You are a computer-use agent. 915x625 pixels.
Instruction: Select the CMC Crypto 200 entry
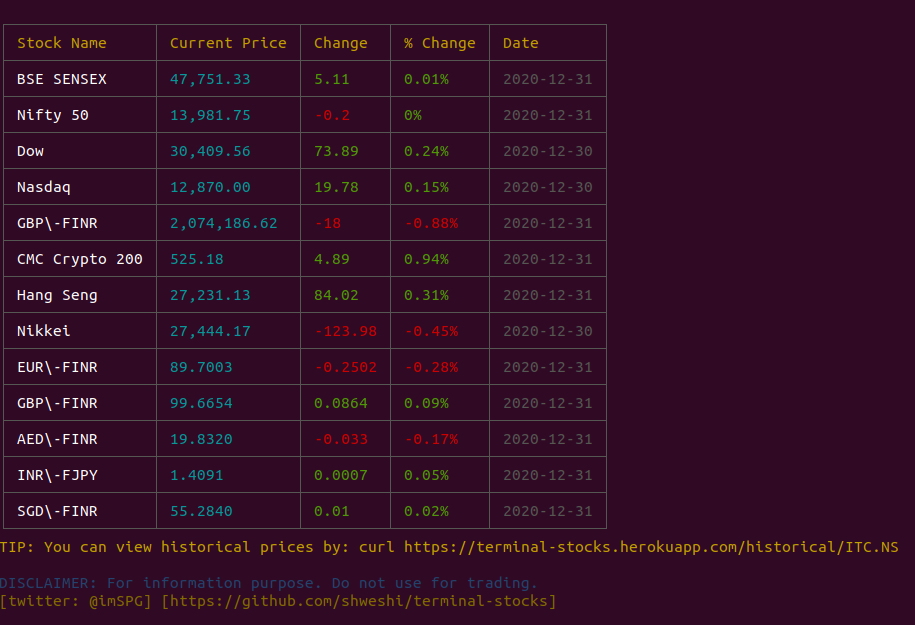click(x=73, y=259)
